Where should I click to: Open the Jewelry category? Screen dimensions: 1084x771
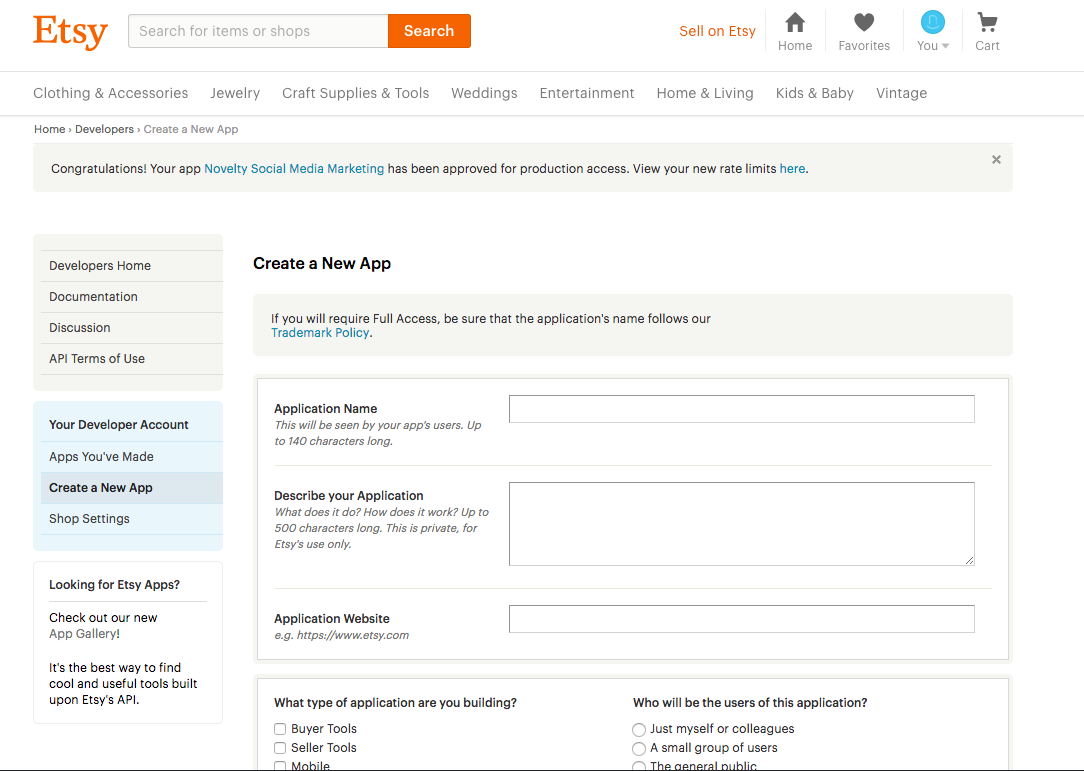[x=235, y=93]
